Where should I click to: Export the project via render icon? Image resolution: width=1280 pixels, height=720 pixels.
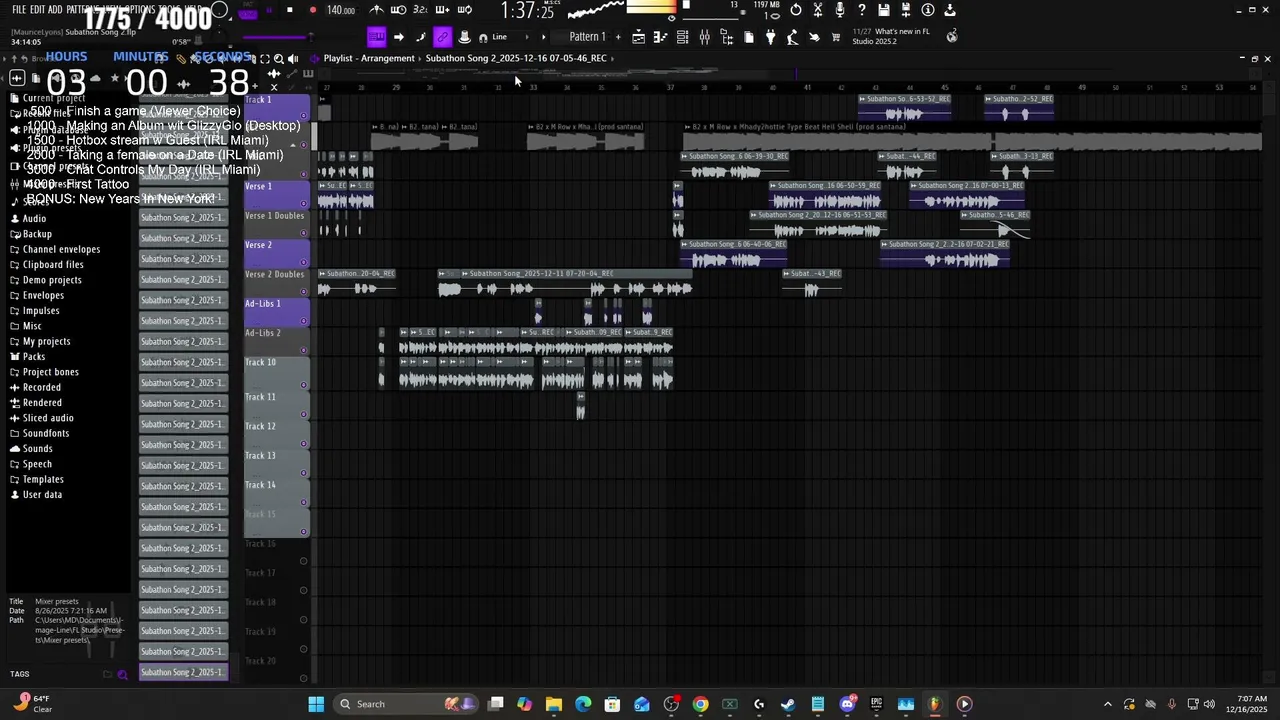950,10
